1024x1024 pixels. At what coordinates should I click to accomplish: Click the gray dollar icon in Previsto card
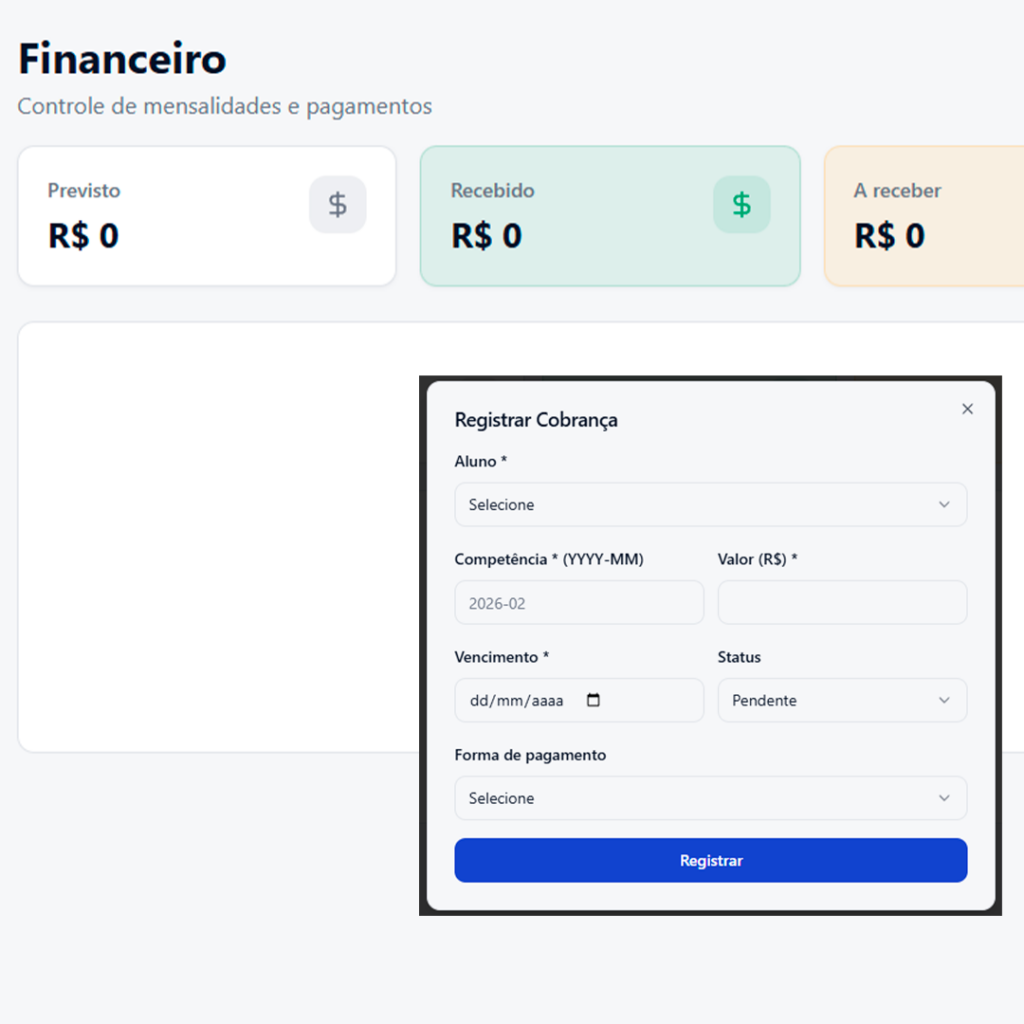coord(338,205)
